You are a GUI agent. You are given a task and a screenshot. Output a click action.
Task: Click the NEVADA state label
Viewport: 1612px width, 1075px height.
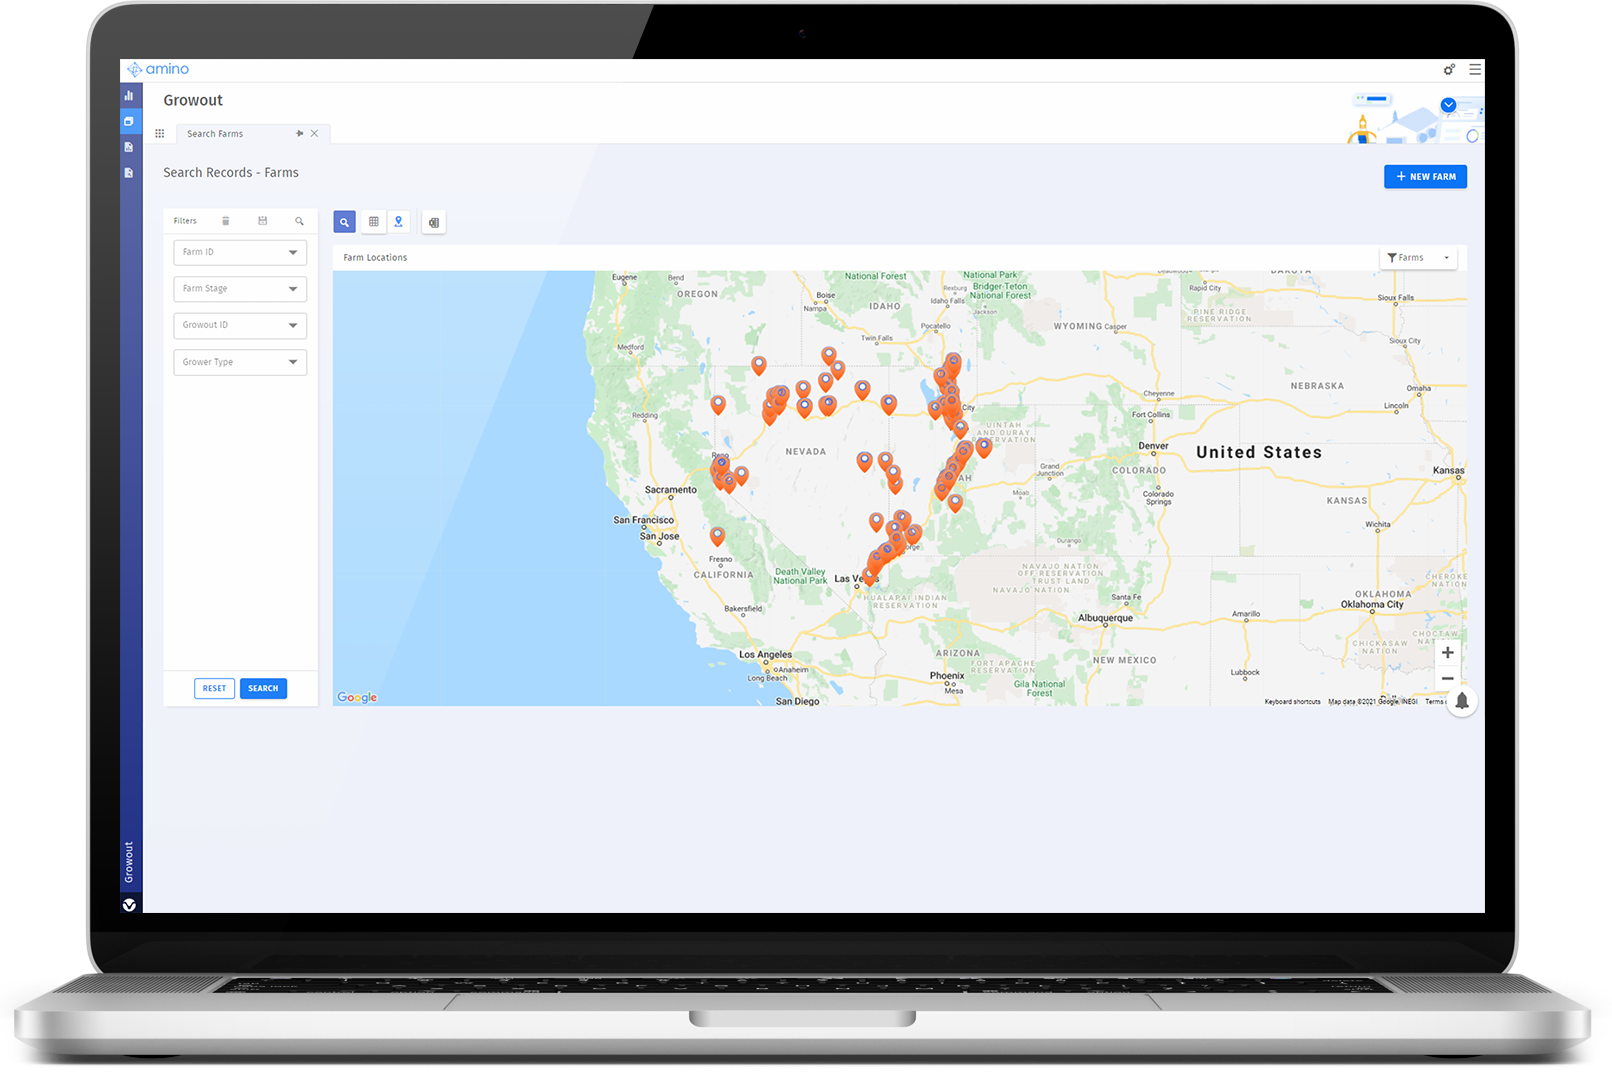(x=806, y=452)
